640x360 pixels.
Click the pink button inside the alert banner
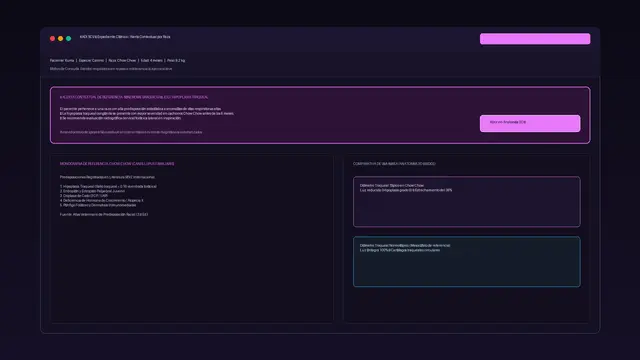(530, 123)
